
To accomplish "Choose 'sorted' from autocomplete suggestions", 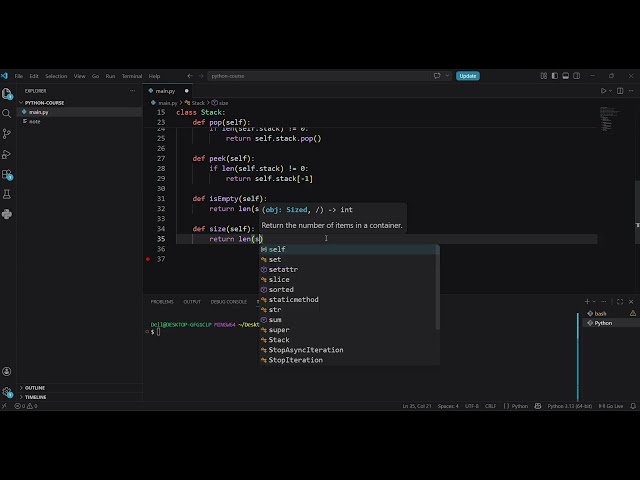I will 348,289.
